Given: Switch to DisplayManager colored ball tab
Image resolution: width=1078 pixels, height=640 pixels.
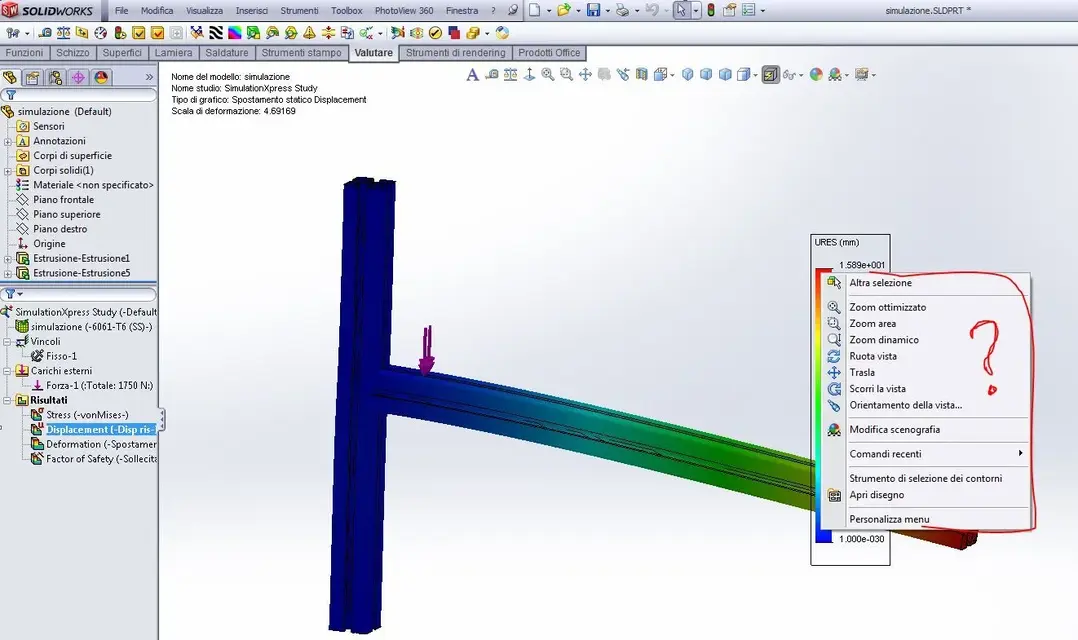Looking at the screenshot, I should pyautogui.click(x=101, y=78).
